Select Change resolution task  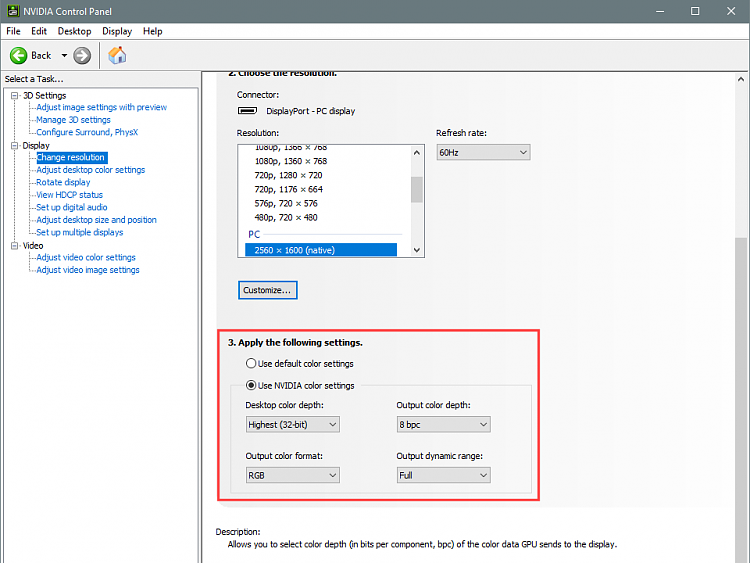click(x=71, y=157)
